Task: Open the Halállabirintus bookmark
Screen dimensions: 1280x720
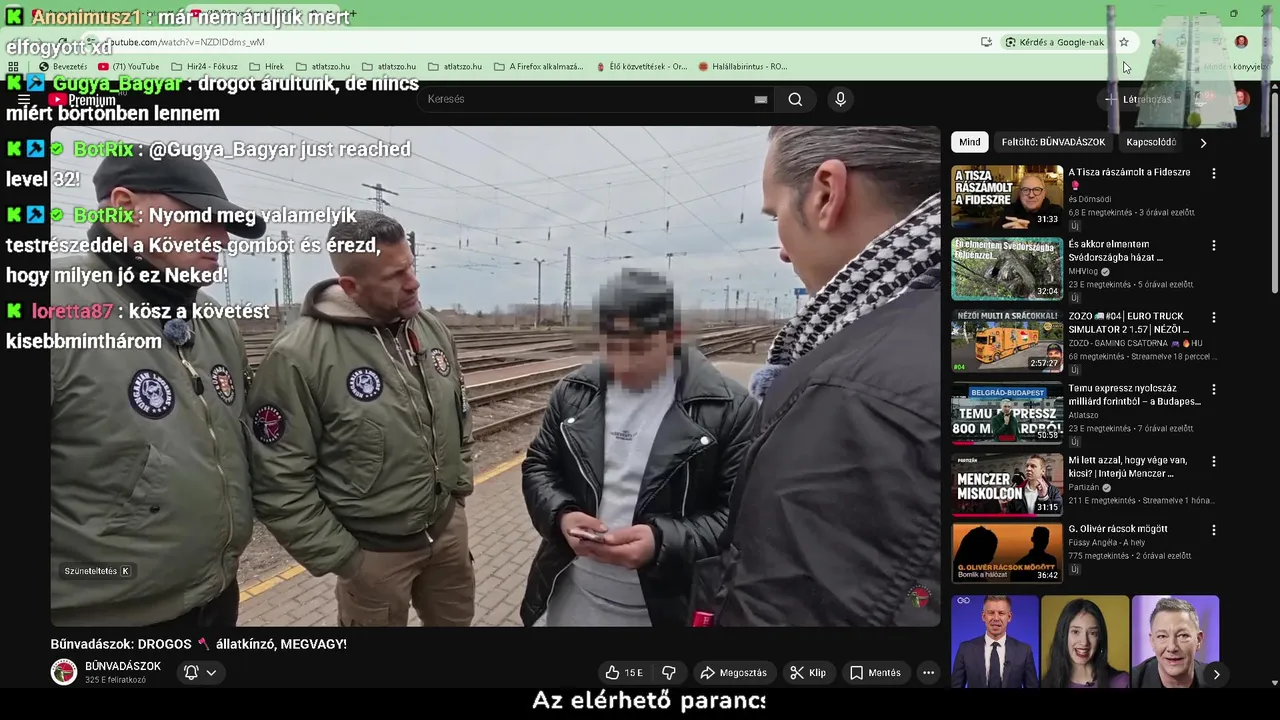Action: coord(742,67)
